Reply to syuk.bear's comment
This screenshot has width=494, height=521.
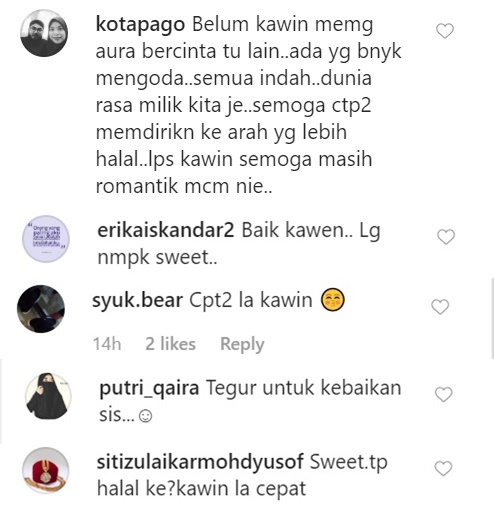coord(242,344)
